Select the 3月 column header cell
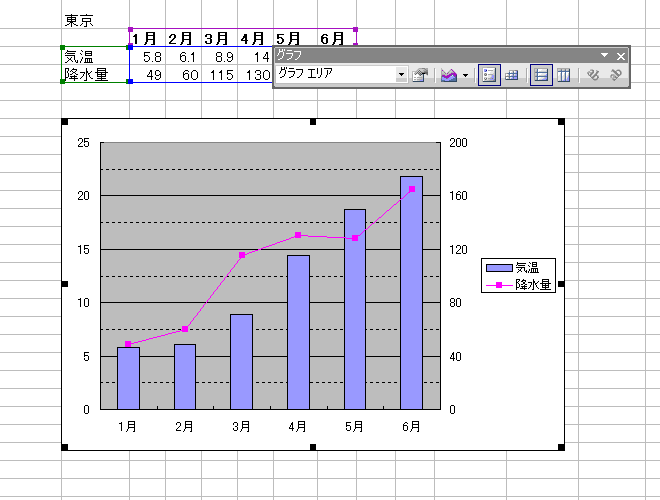The height and width of the screenshot is (500, 660). [x=219, y=38]
